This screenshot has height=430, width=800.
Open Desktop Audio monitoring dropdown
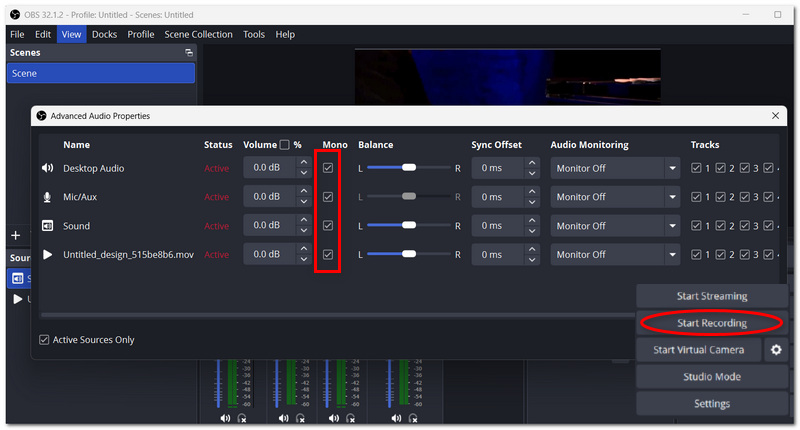click(615, 168)
